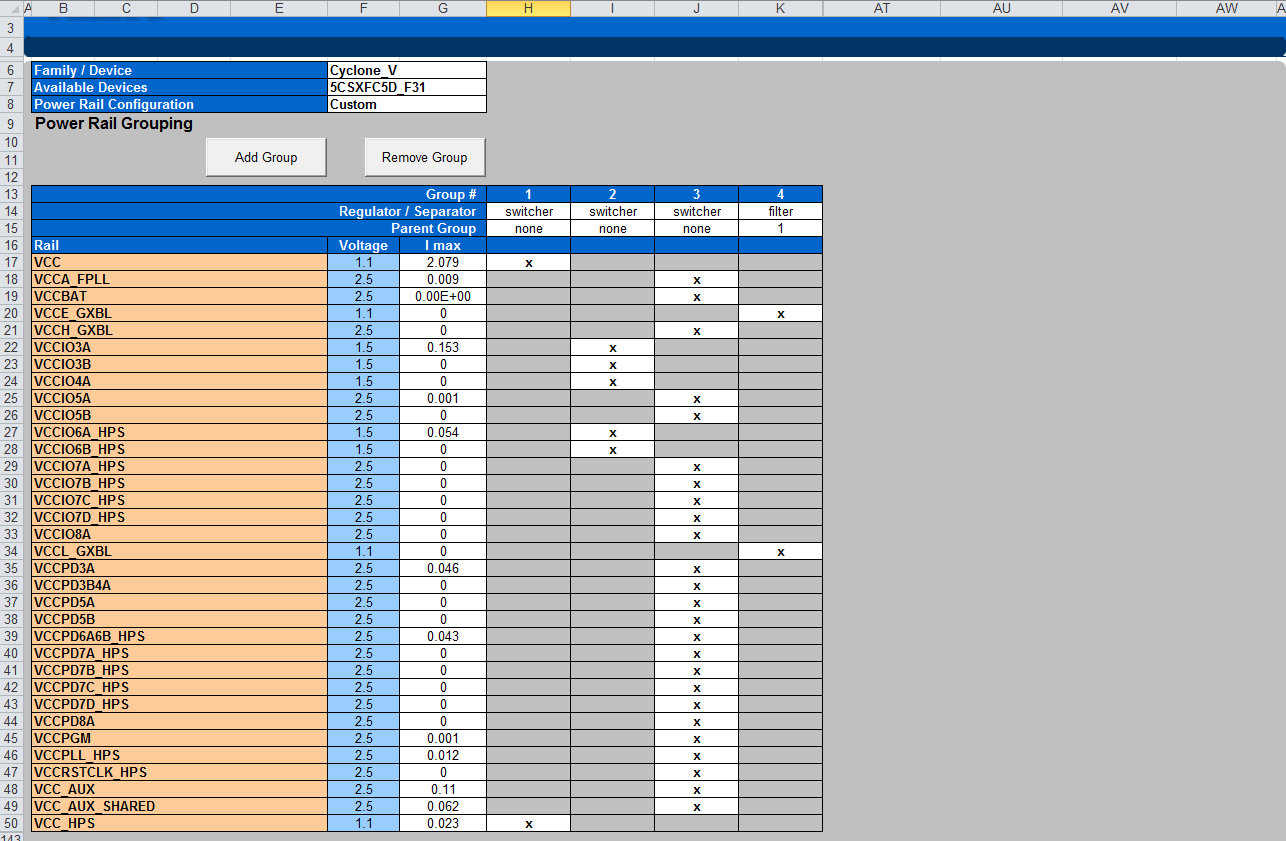Open the Available Devices cell 5CSXFC5D_F31
1286x841 pixels.
click(x=406, y=87)
